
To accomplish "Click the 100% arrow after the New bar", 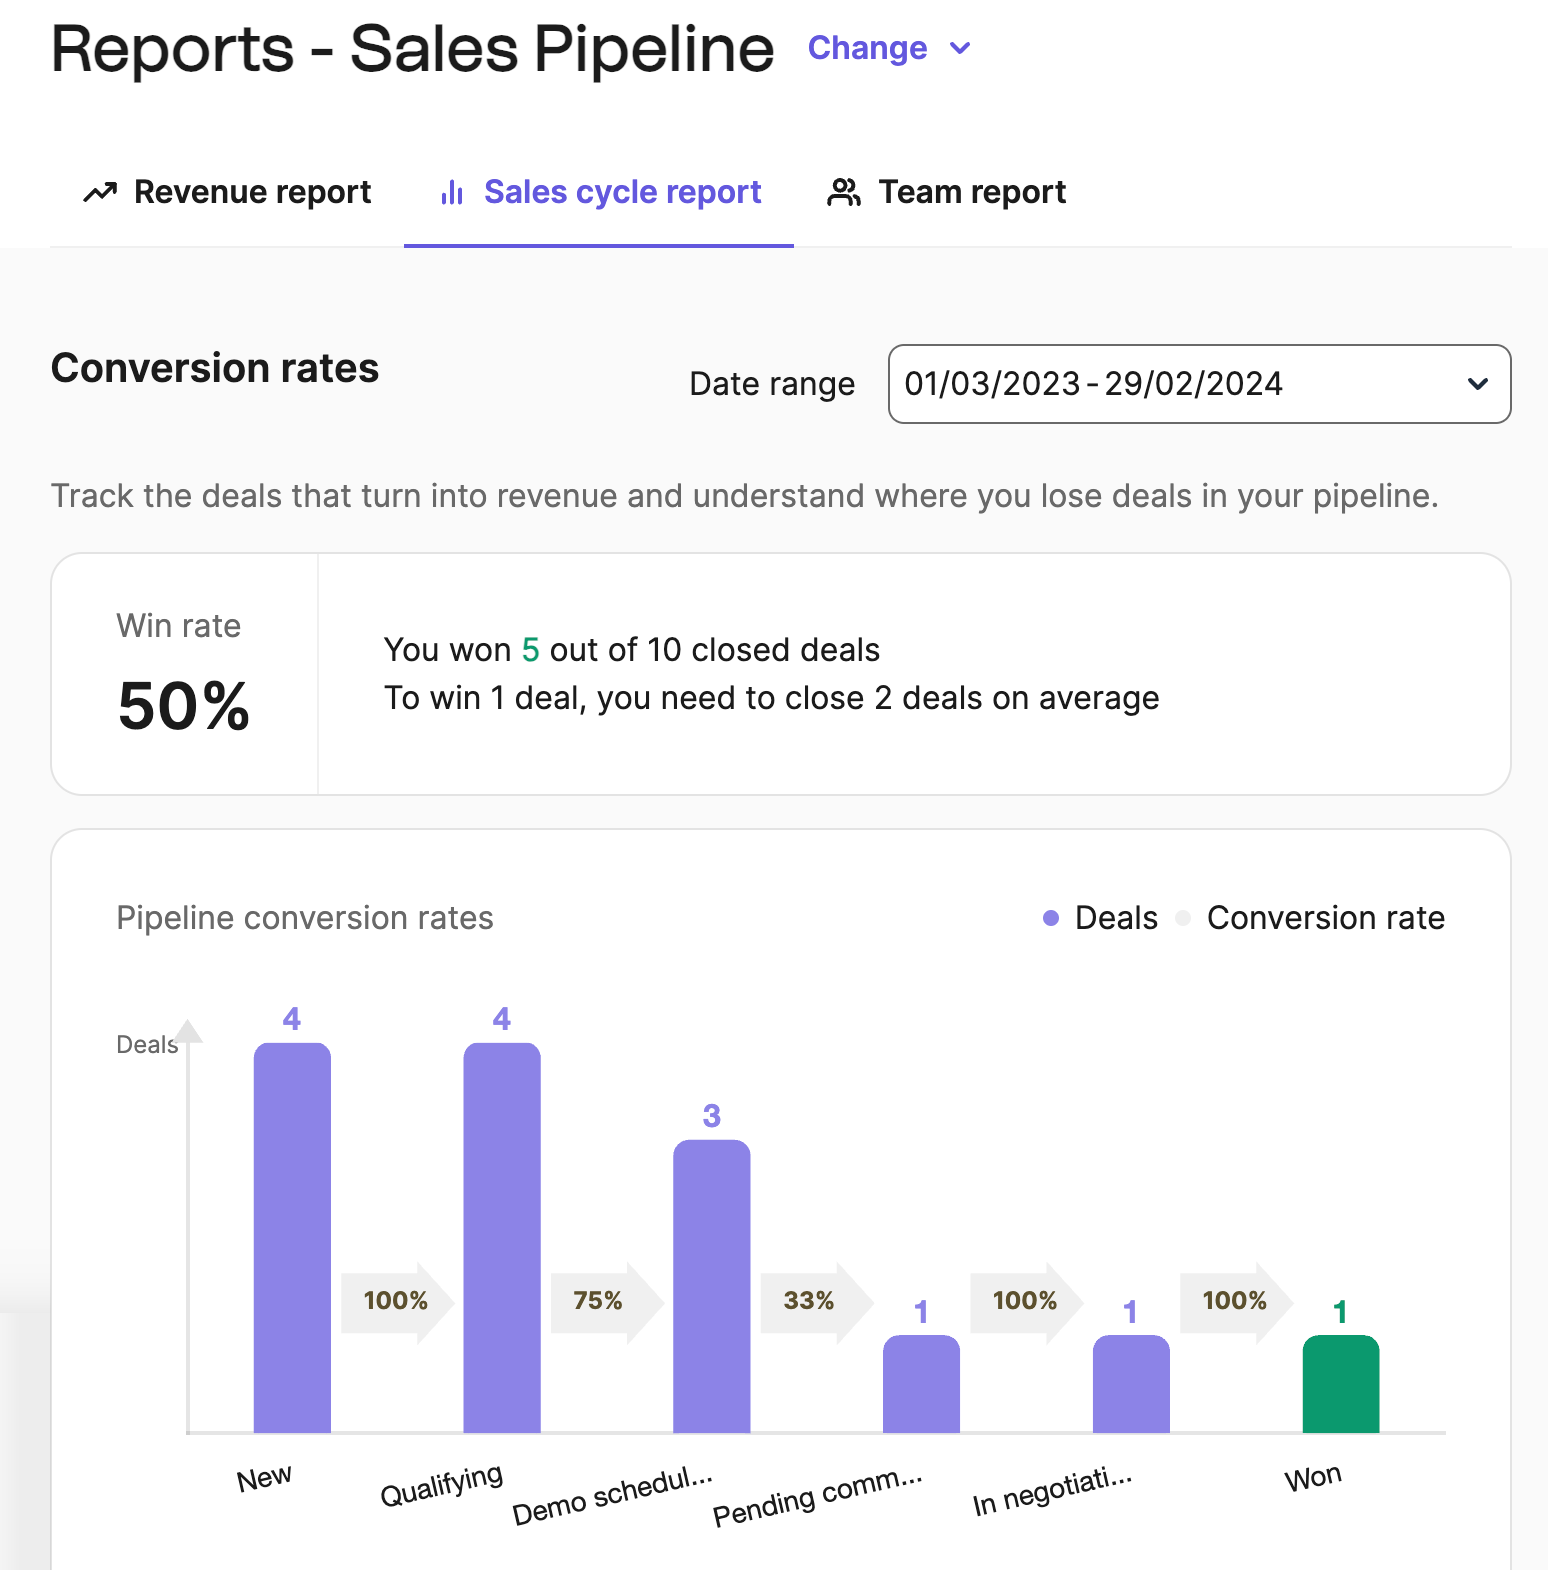I will point(395,1301).
